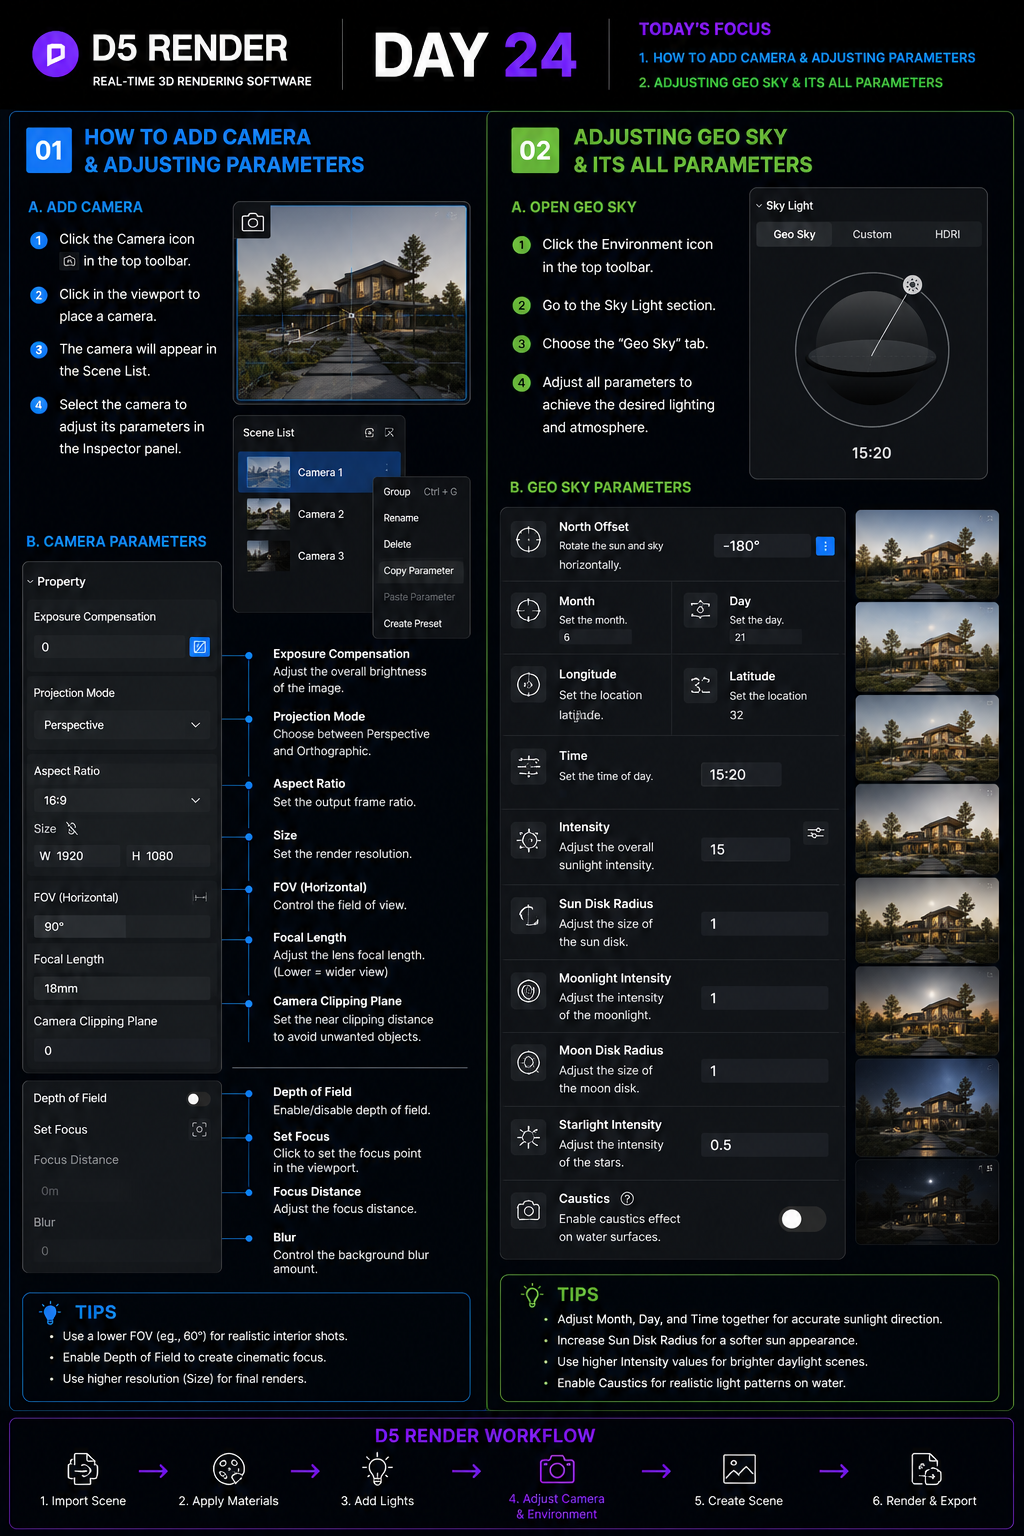Click the FOV horizontal direction icon
This screenshot has width=1024, height=1536.
(x=200, y=898)
